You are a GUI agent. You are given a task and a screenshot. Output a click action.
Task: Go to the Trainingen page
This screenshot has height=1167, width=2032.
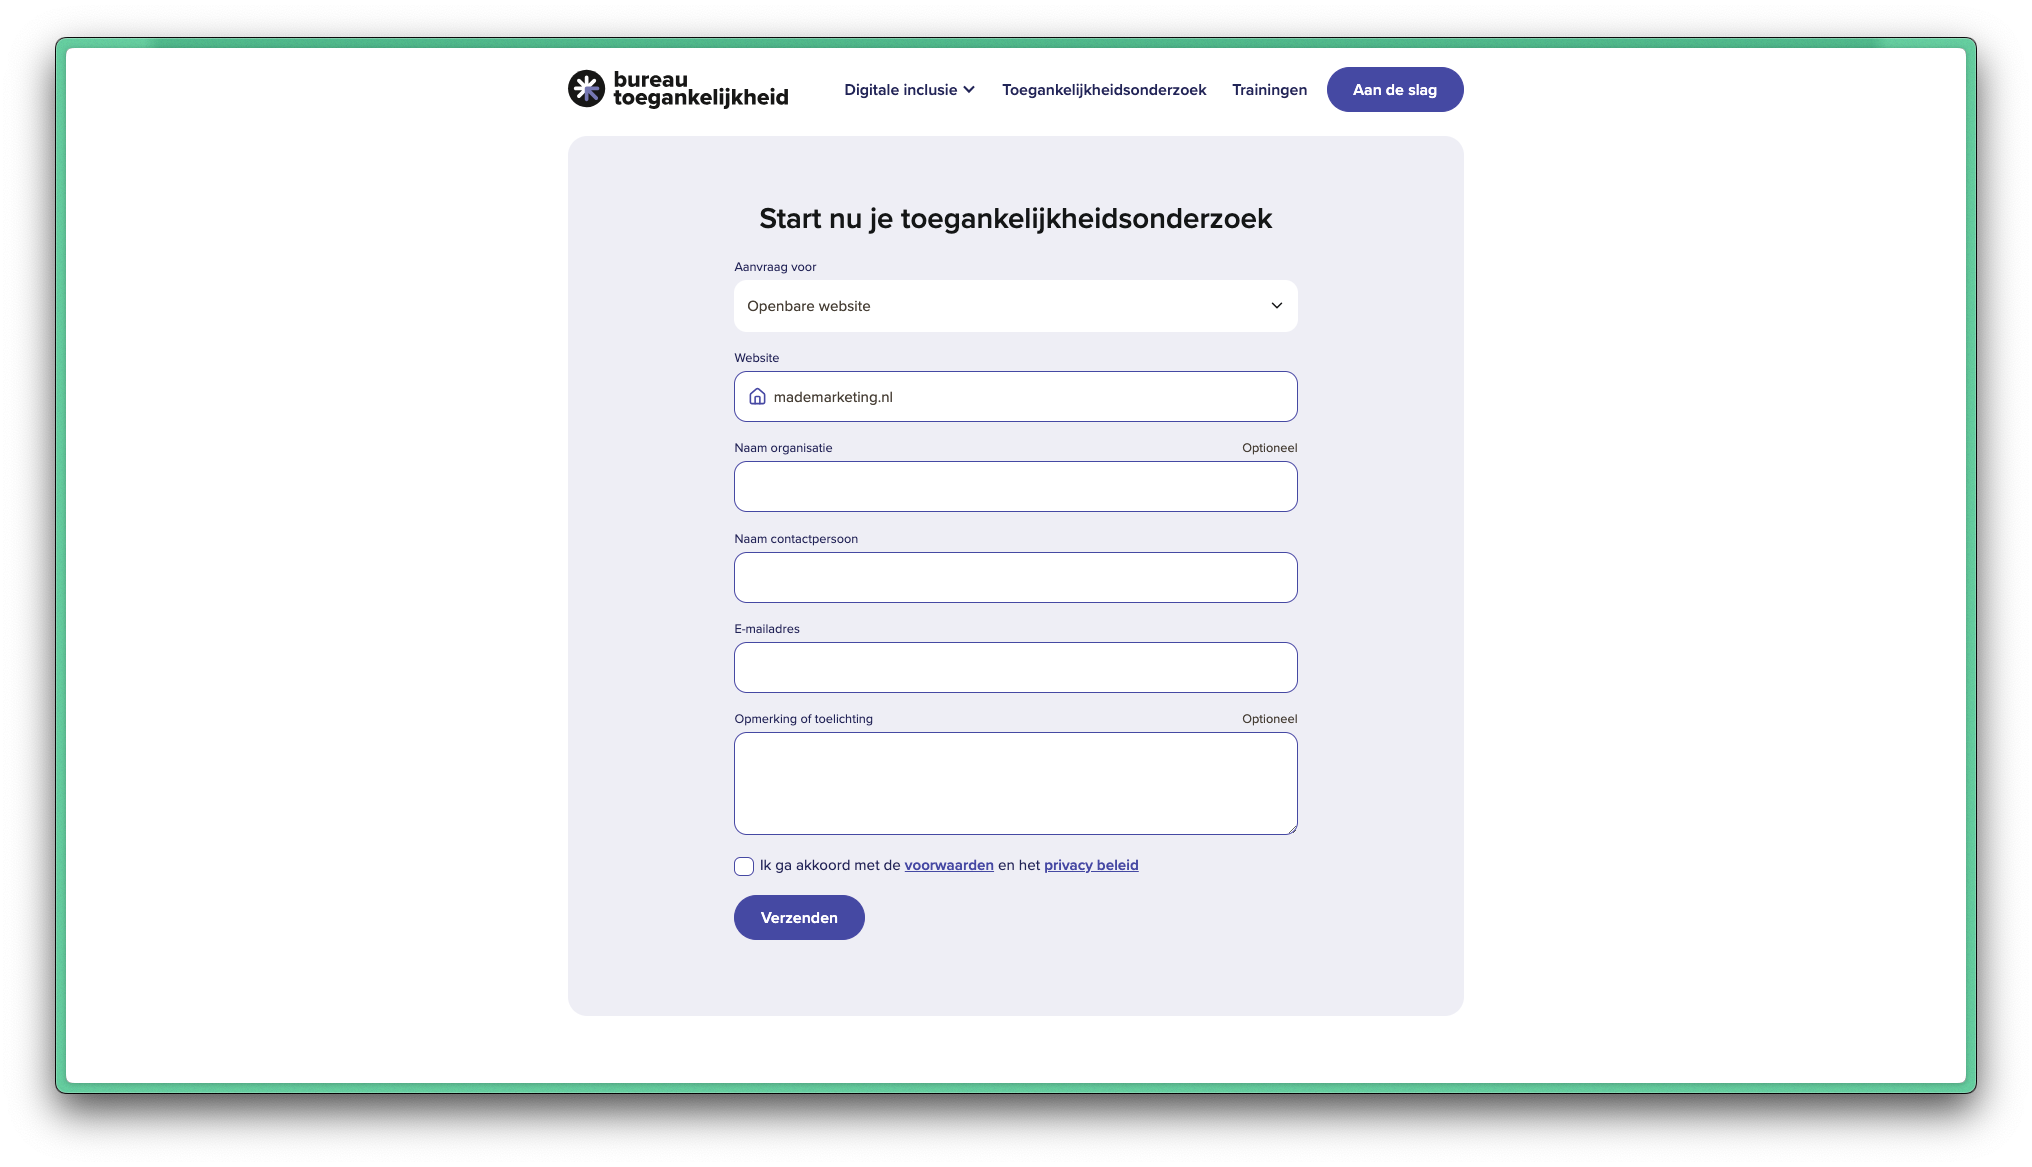[x=1269, y=90]
